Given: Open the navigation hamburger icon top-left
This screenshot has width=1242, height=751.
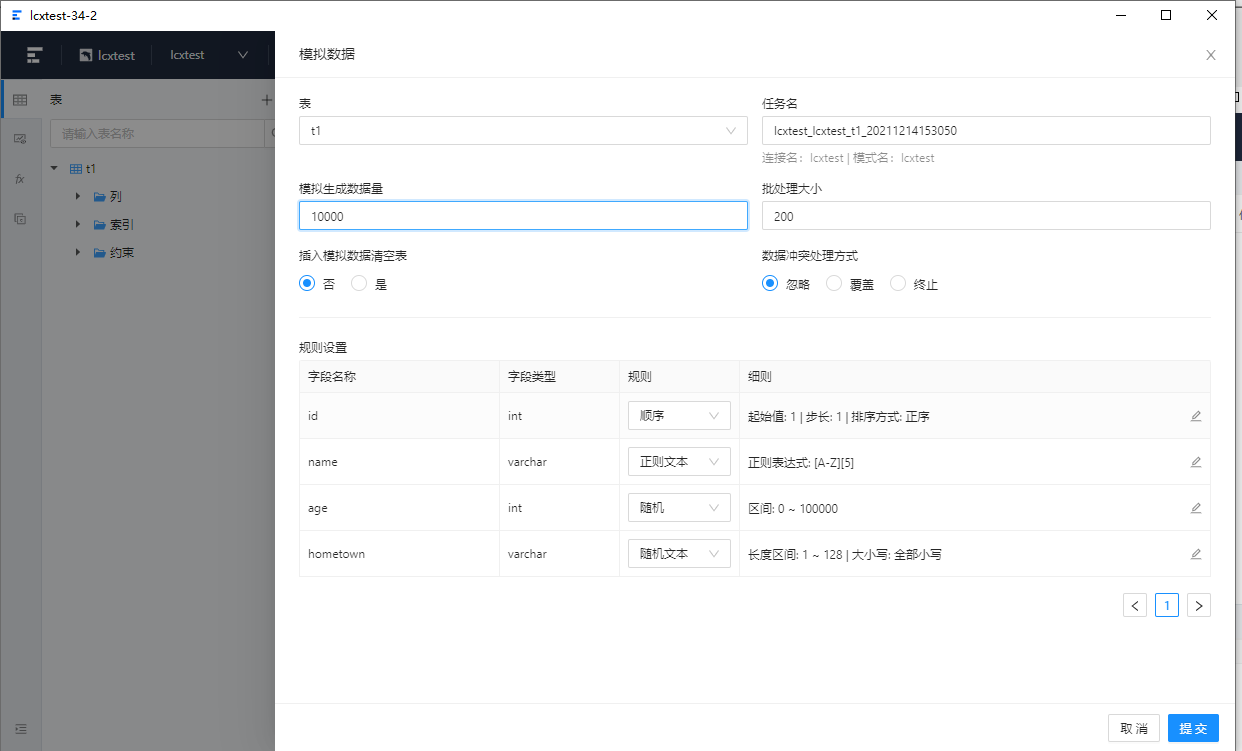Looking at the screenshot, I should click(x=32, y=55).
